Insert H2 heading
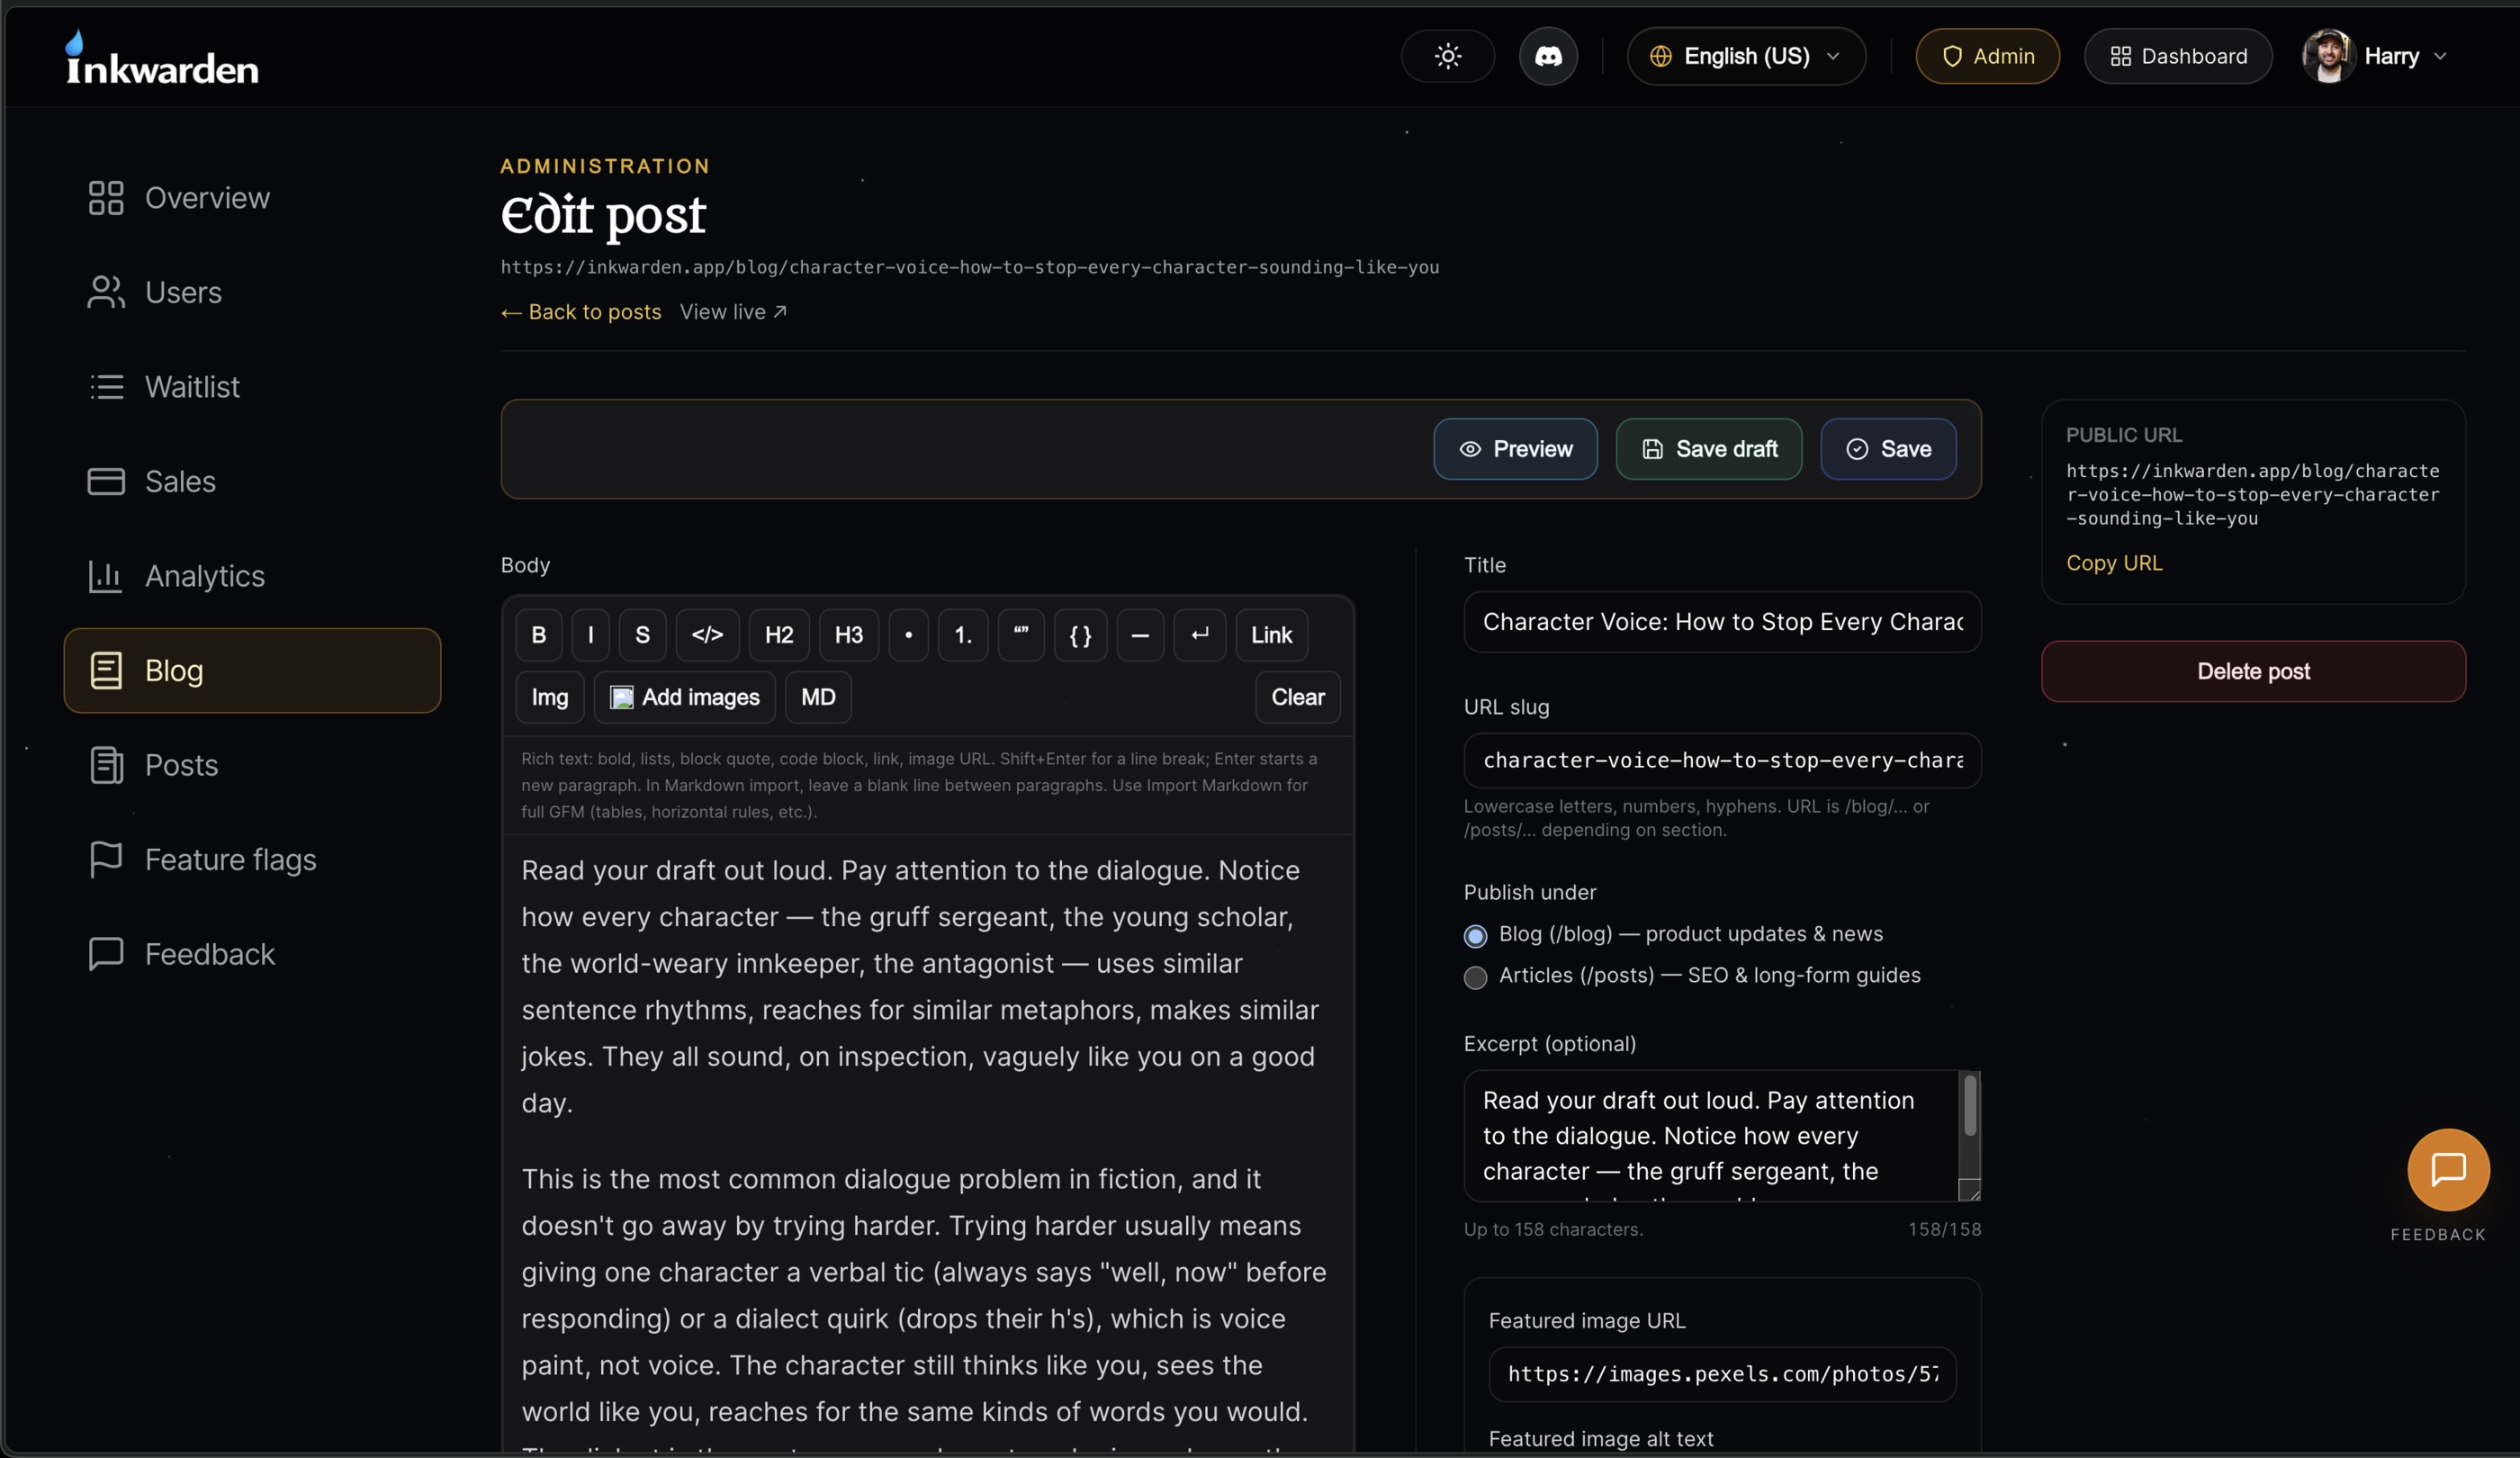This screenshot has width=2520, height=1458. tap(779, 635)
